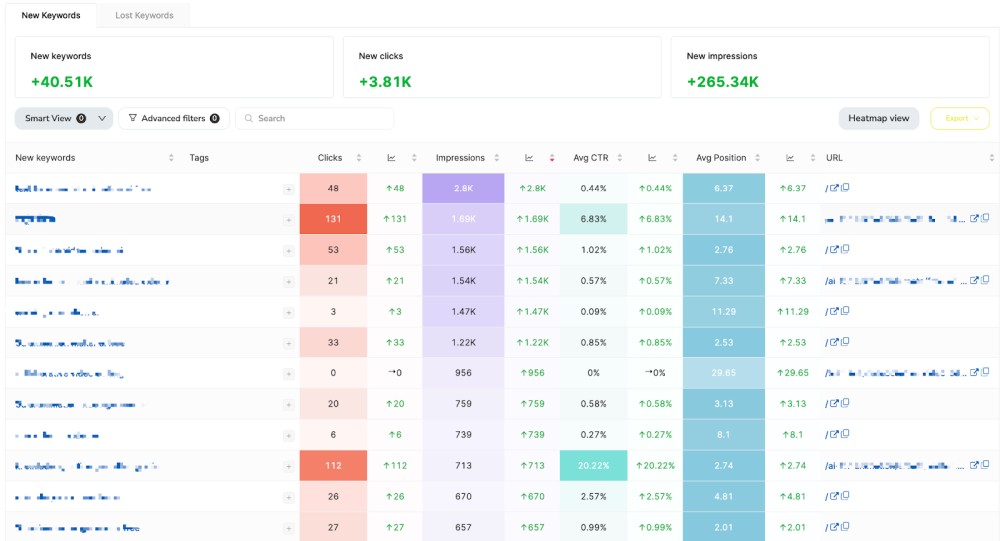Click the plus tag icon in the 131 clicks row
This screenshot has width=1000, height=541.
288,219
